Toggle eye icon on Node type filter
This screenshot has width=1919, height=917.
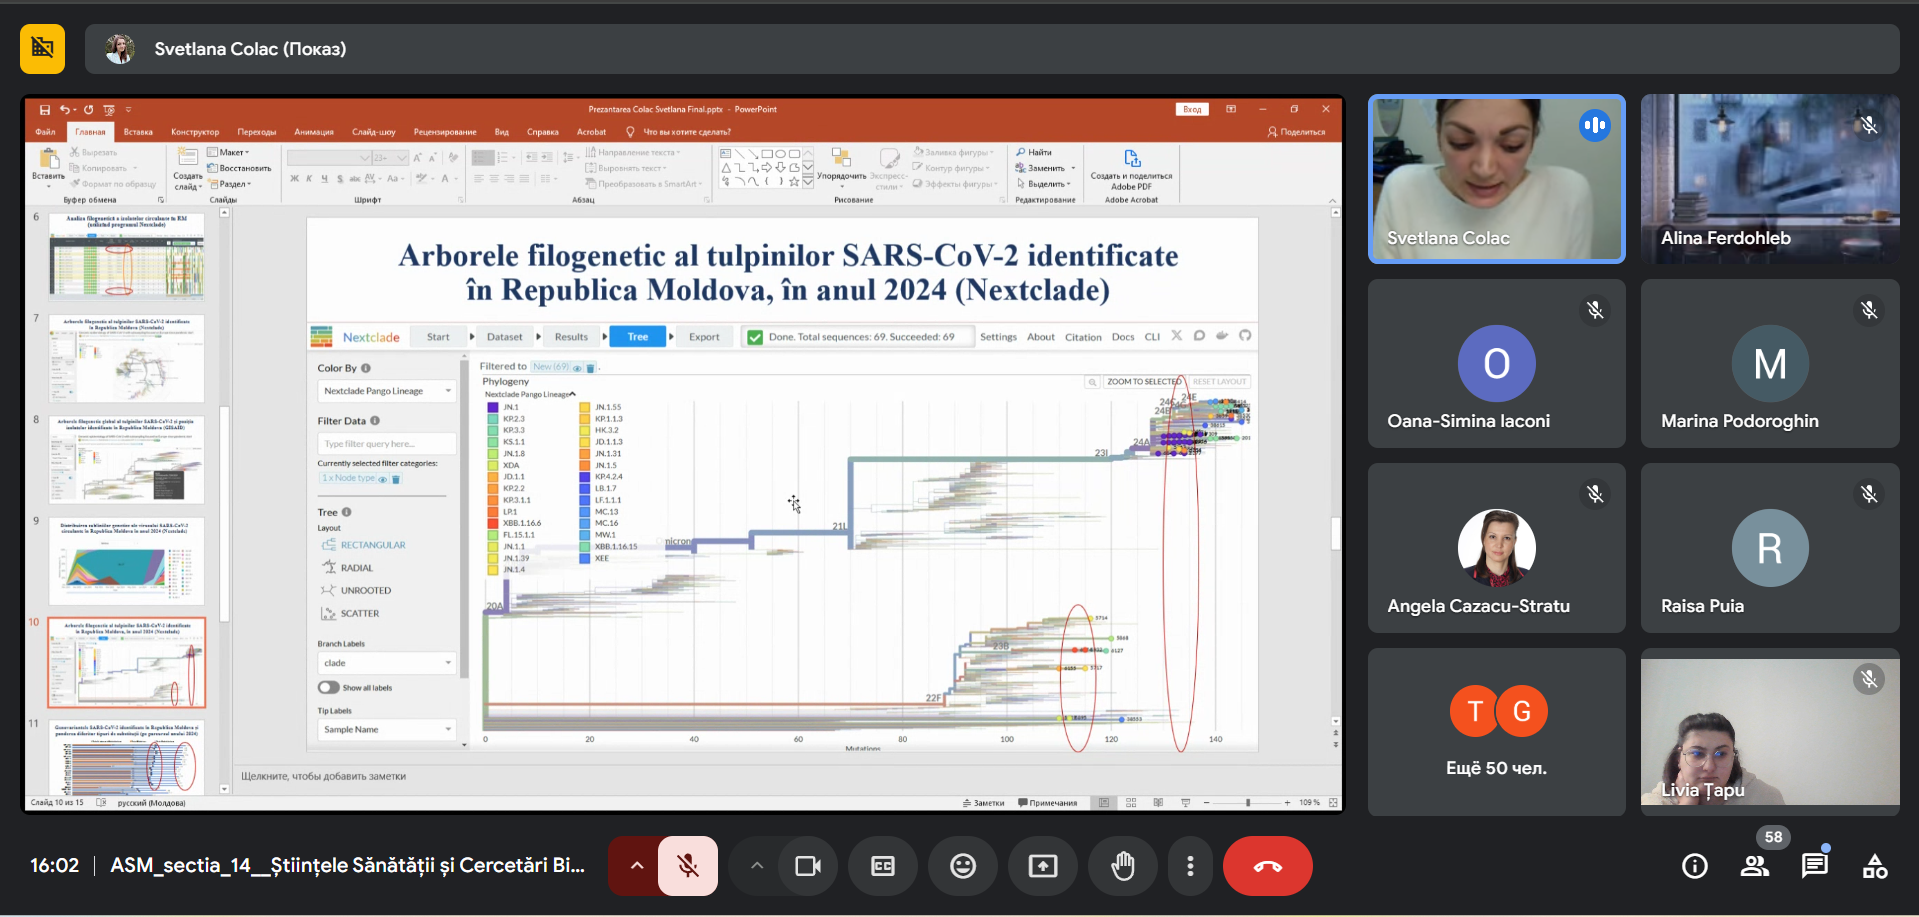pos(382,479)
